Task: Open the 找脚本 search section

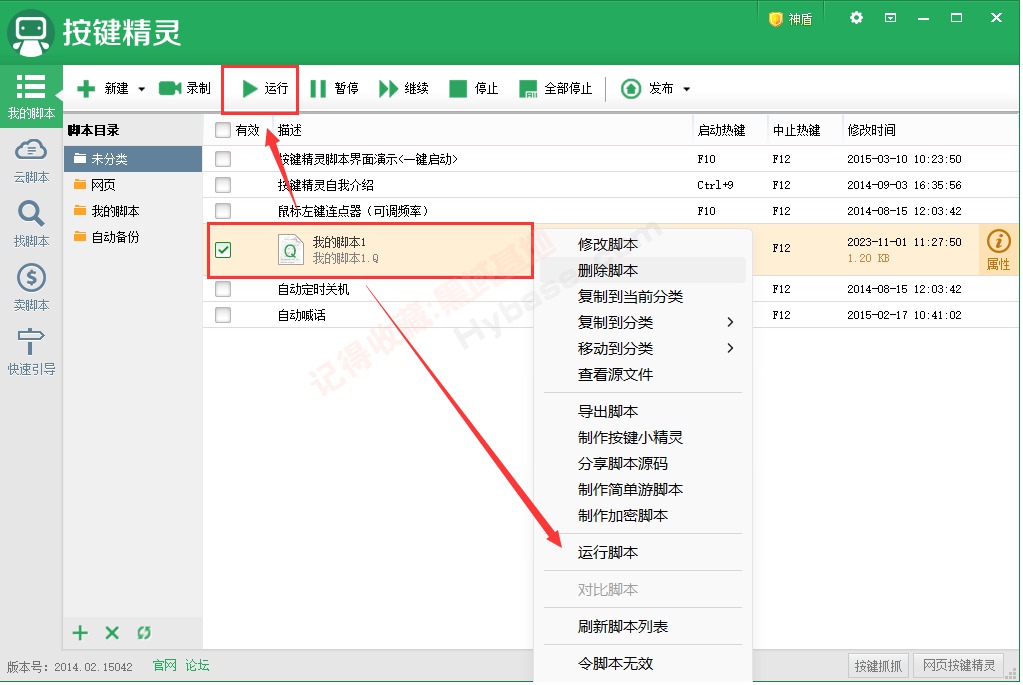Action: (x=31, y=224)
